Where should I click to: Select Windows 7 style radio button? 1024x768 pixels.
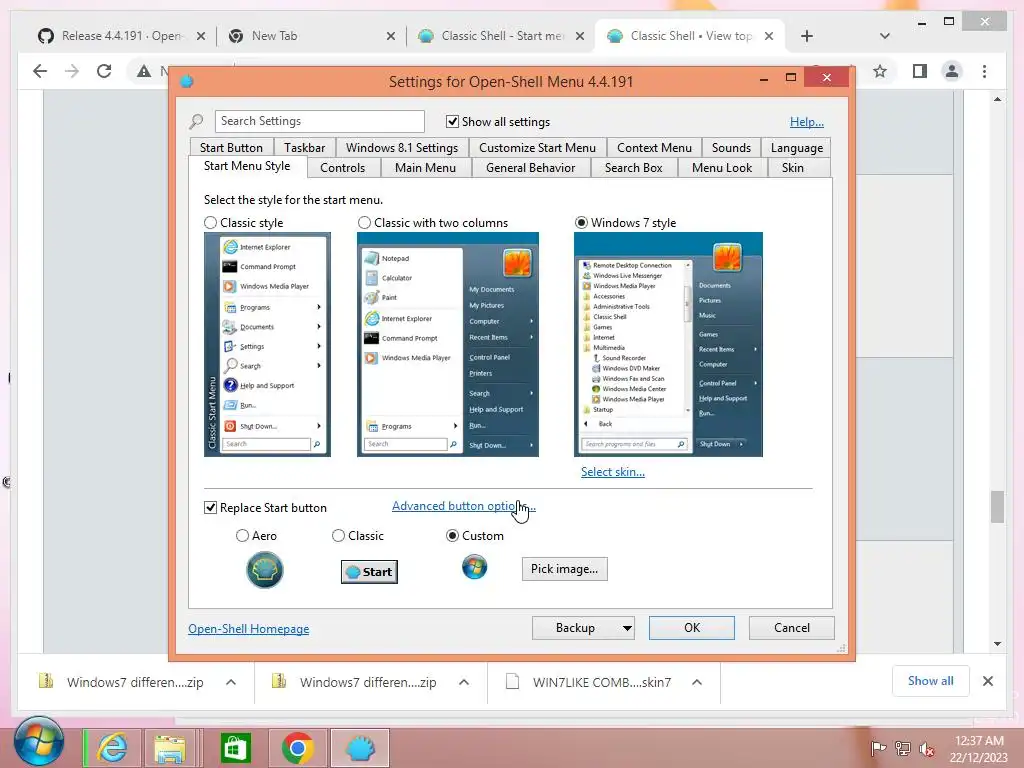pos(581,223)
